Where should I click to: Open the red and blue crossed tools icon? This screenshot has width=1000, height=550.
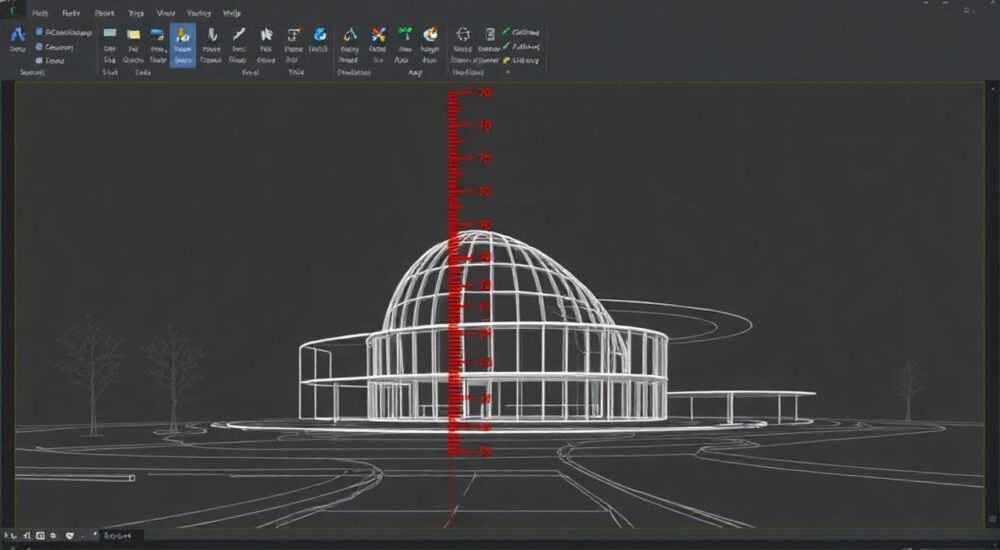click(x=378, y=34)
